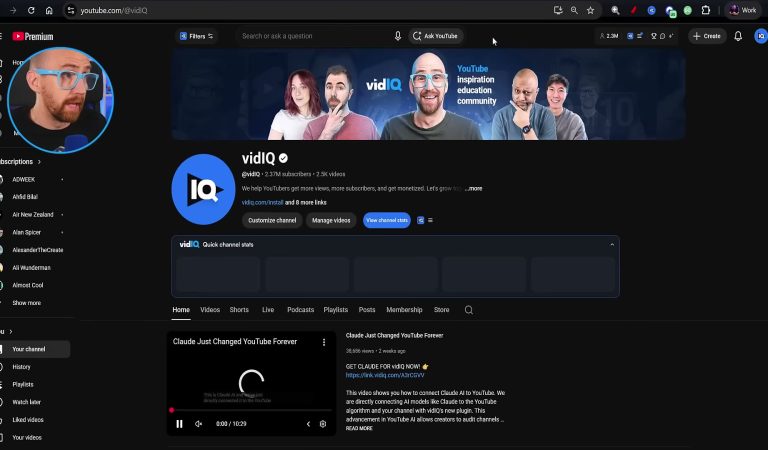Click View channel stats
This screenshot has height=450, width=768.
click(386, 220)
